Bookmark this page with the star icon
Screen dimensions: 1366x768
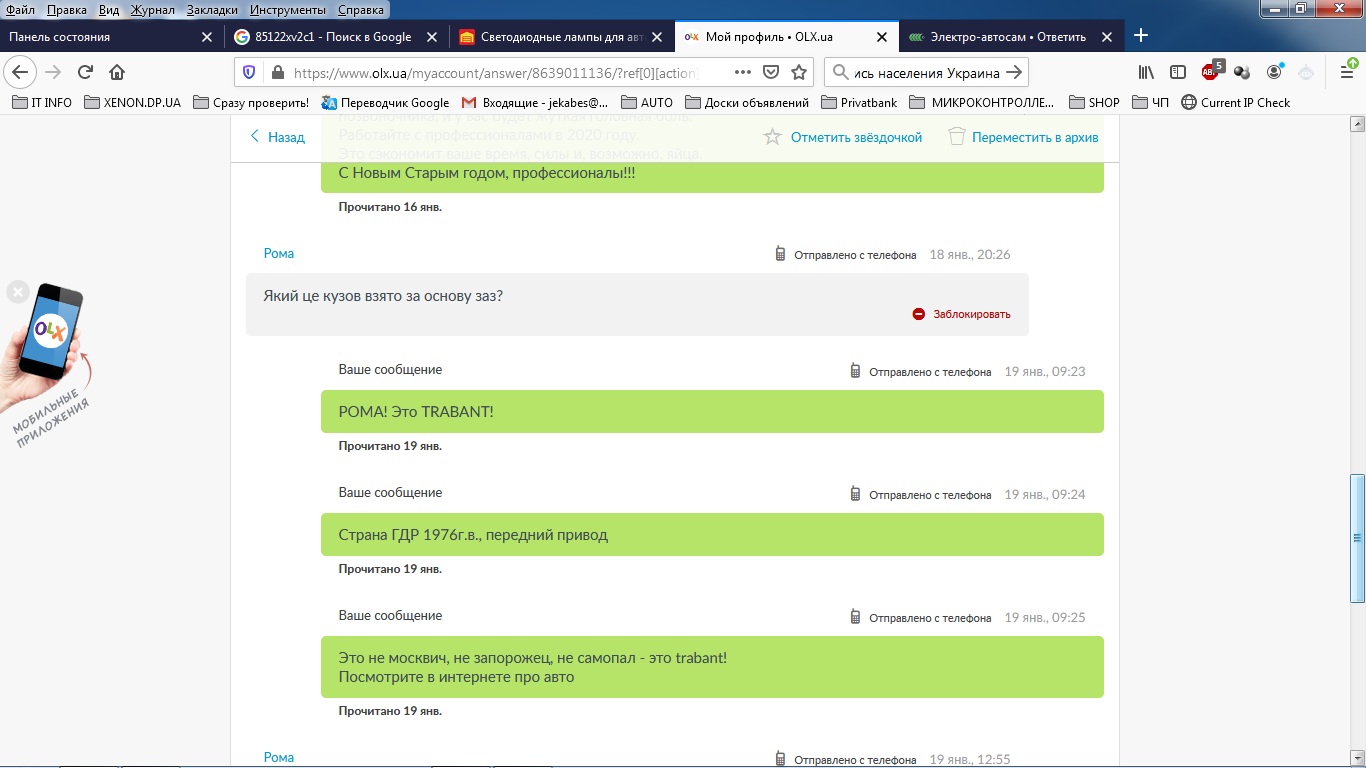[799, 72]
